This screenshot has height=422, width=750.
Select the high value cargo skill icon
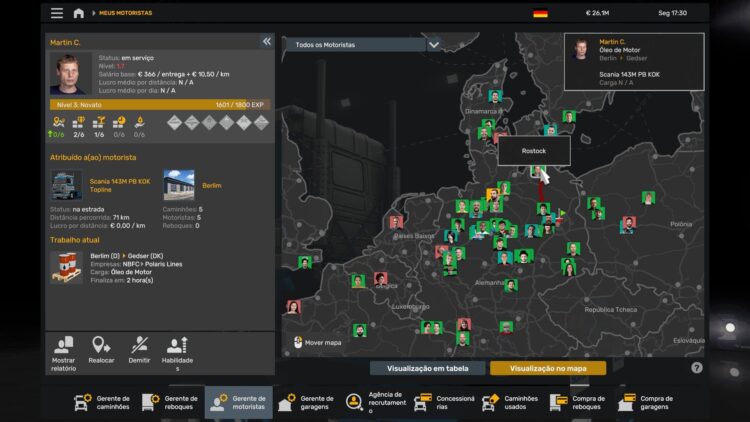click(79, 123)
